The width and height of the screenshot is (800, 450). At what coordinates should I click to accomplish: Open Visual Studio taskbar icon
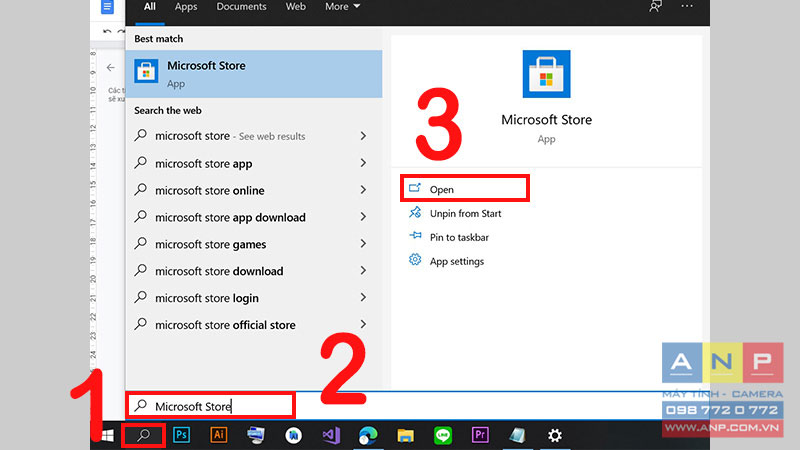(331, 435)
